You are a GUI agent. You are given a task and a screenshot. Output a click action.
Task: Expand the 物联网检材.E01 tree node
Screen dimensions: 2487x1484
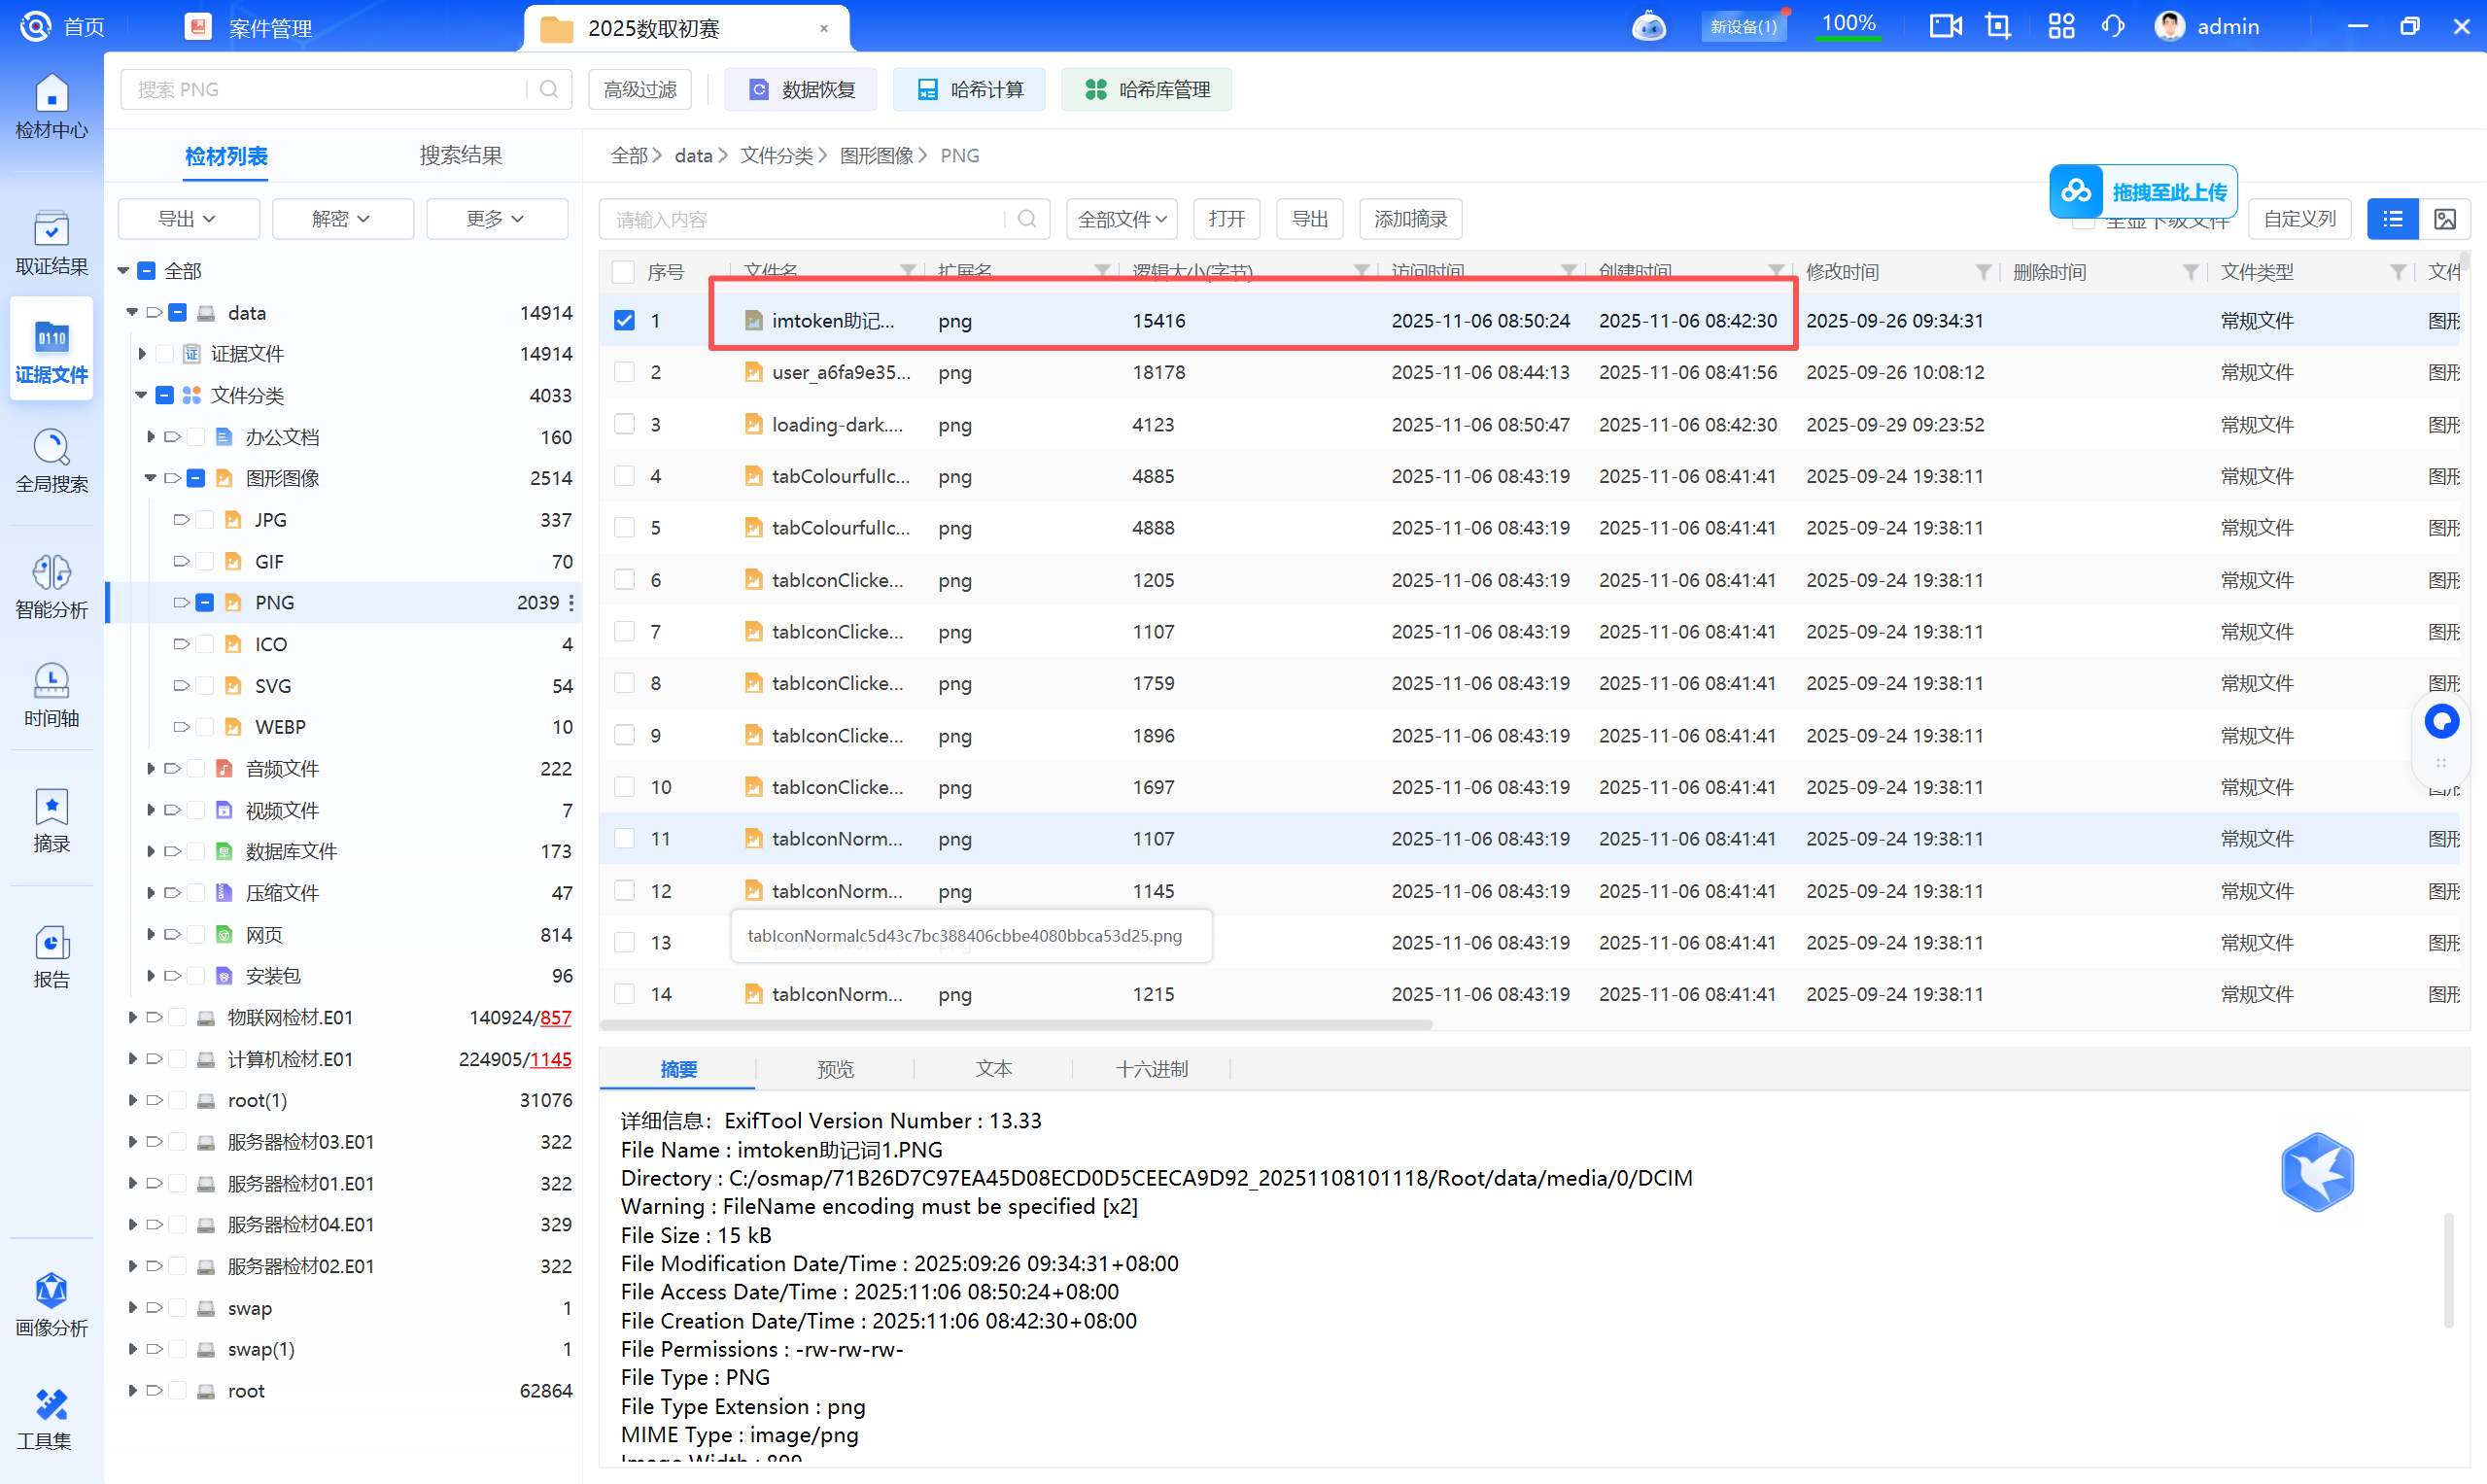coord(132,1017)
